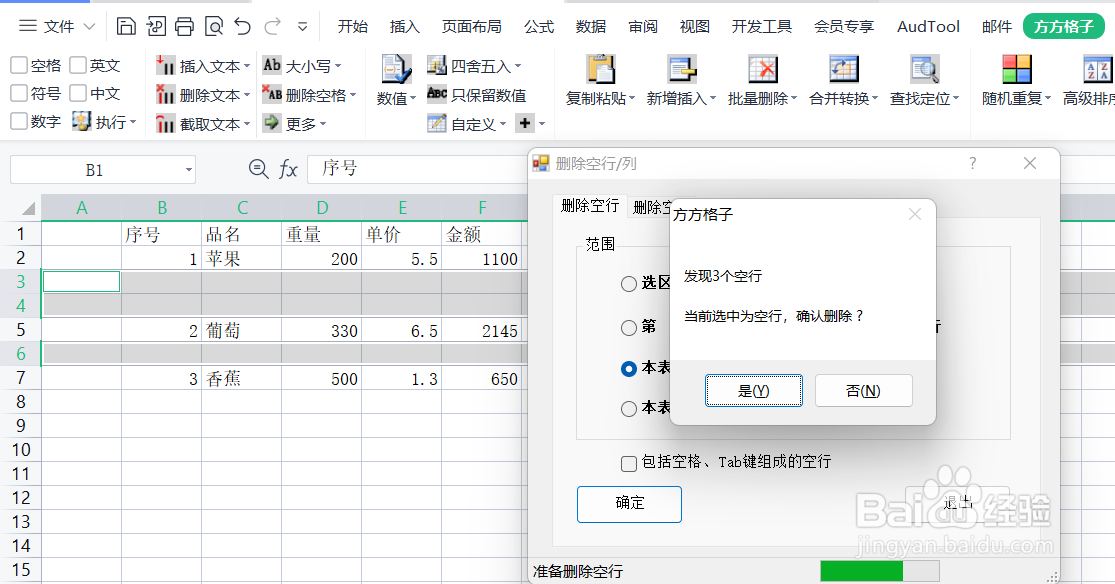Click 是(Y) to confirm deletion
1115x584 pixels.
pyautogui.click(x=754, y=391)
